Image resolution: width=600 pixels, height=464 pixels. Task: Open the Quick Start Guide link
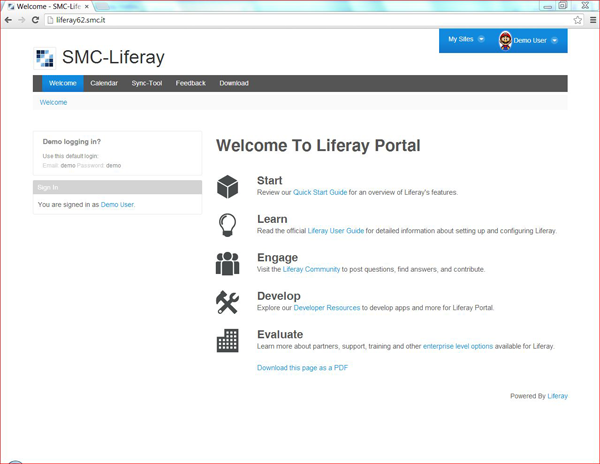(x=320, y=192)
